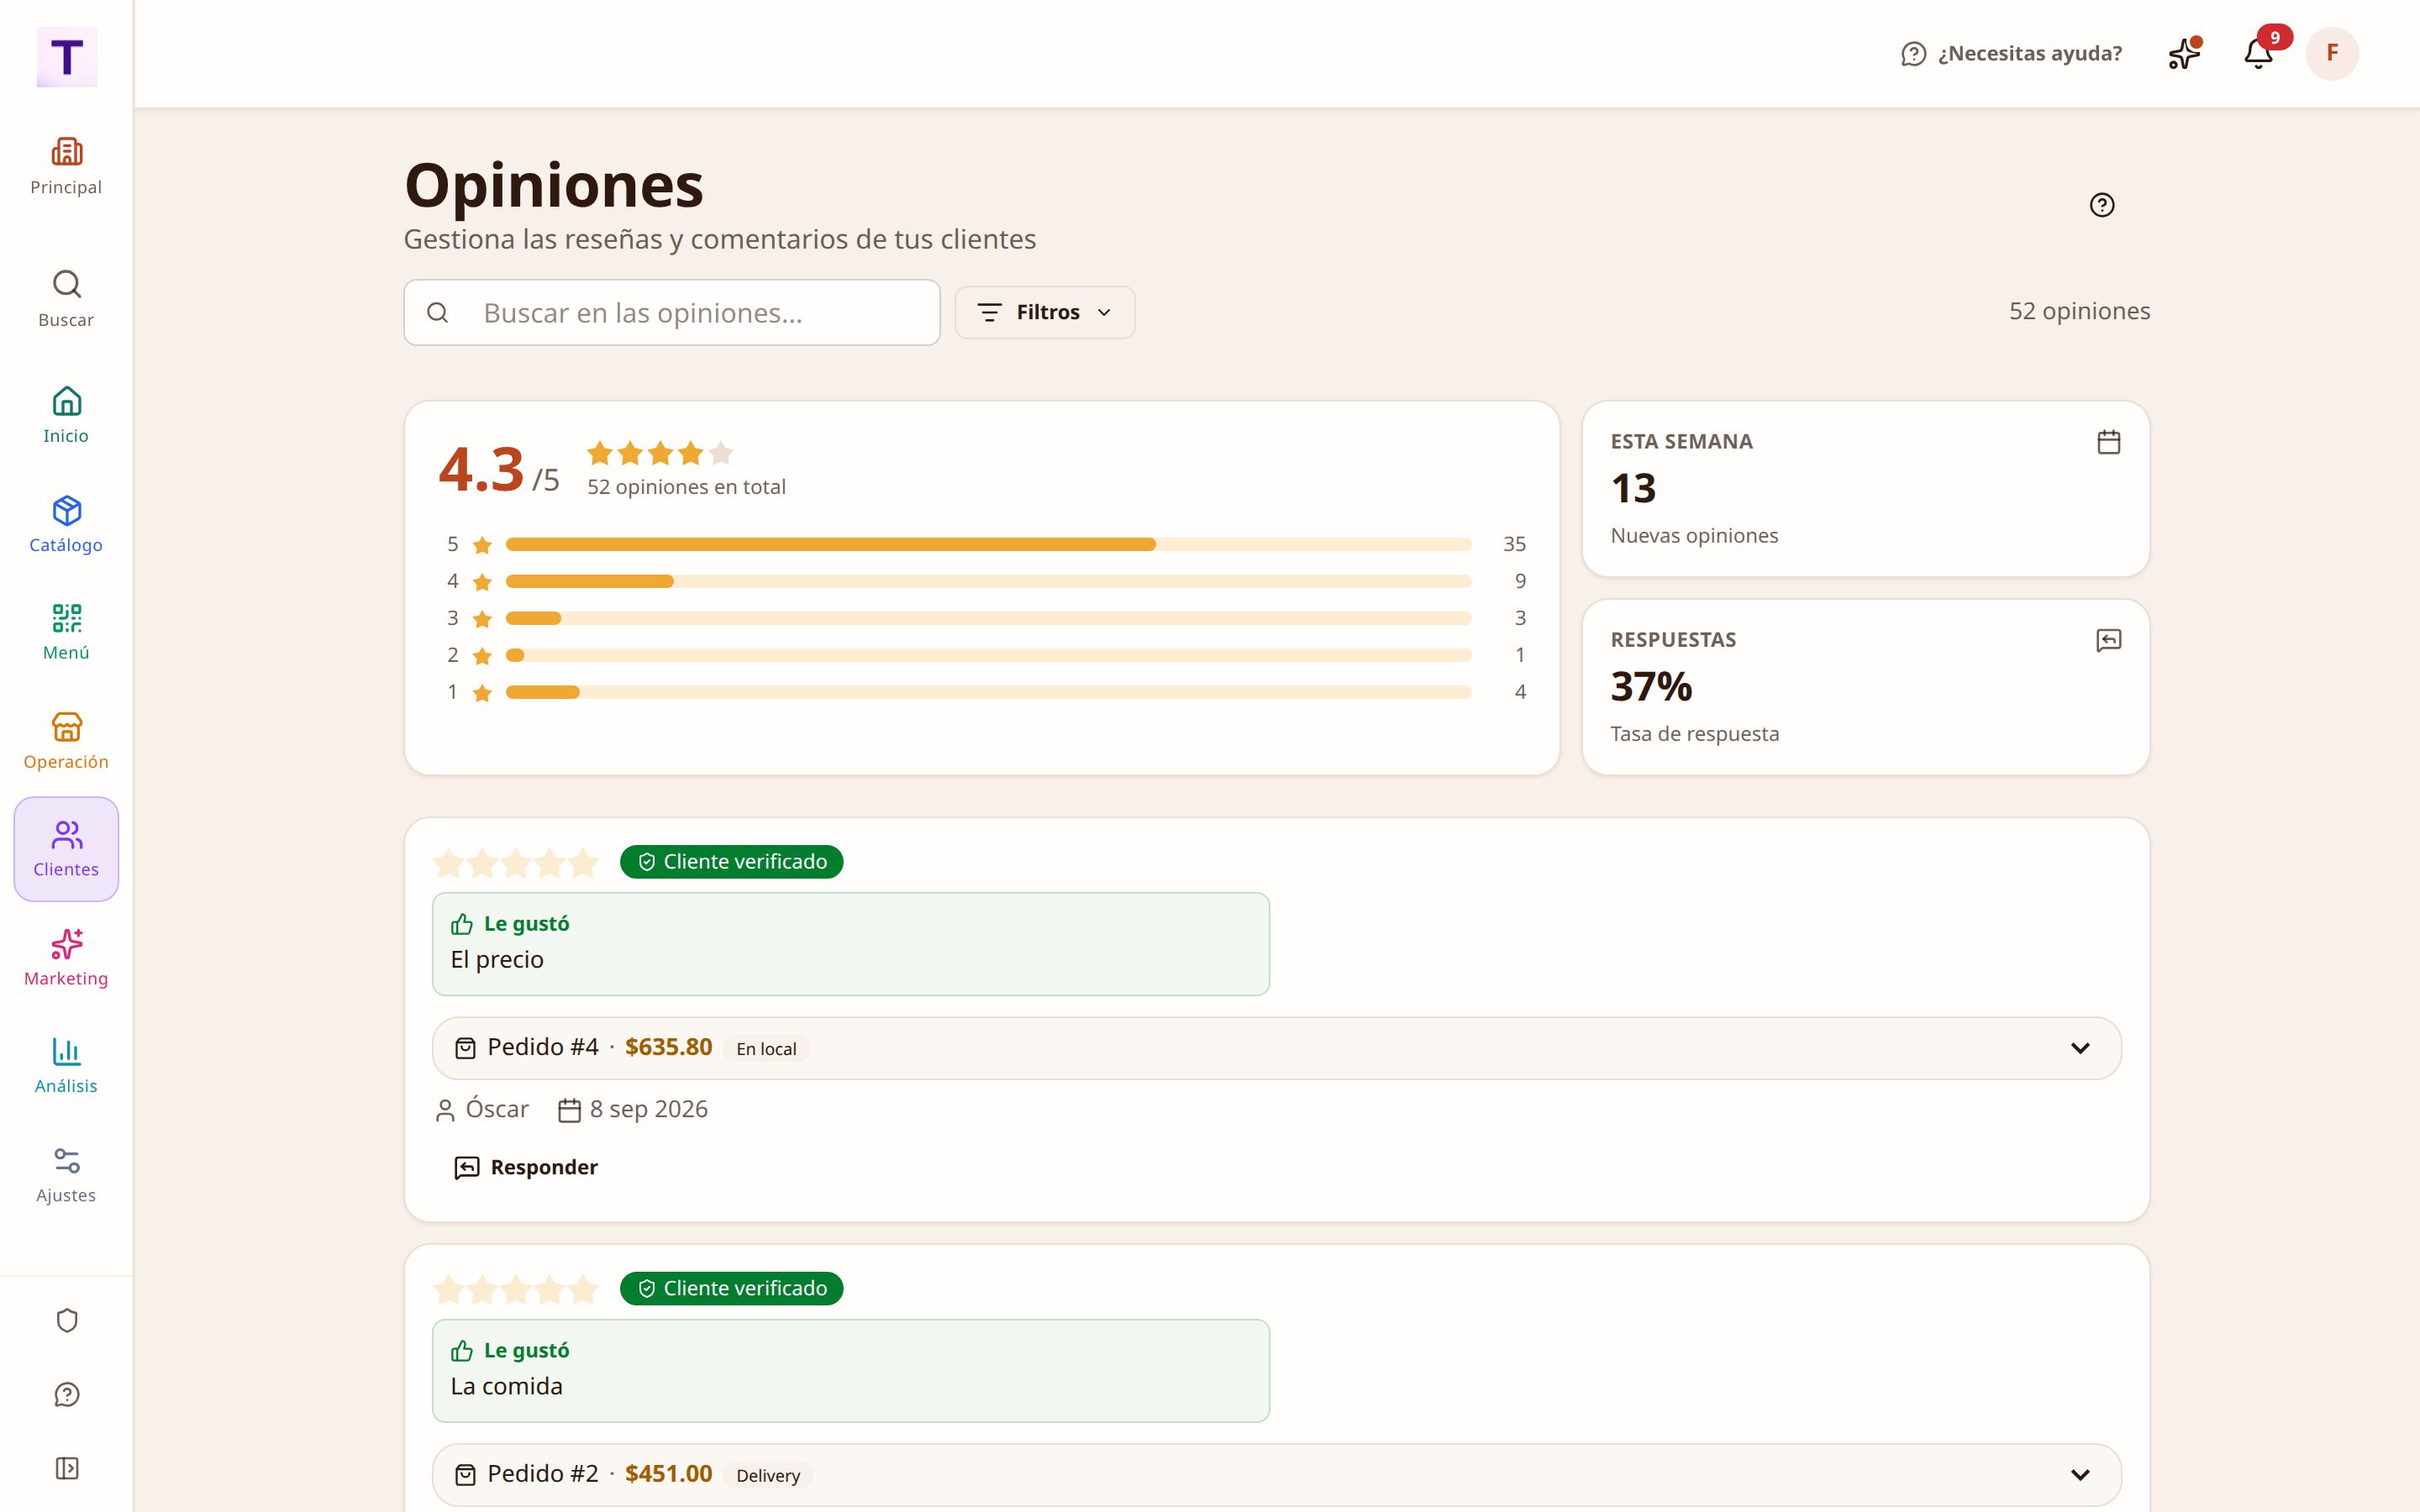Viewport: 2420px width, 1512px height.
Task: Expand Pedido #2 order details
Action: (1276, 1475)
